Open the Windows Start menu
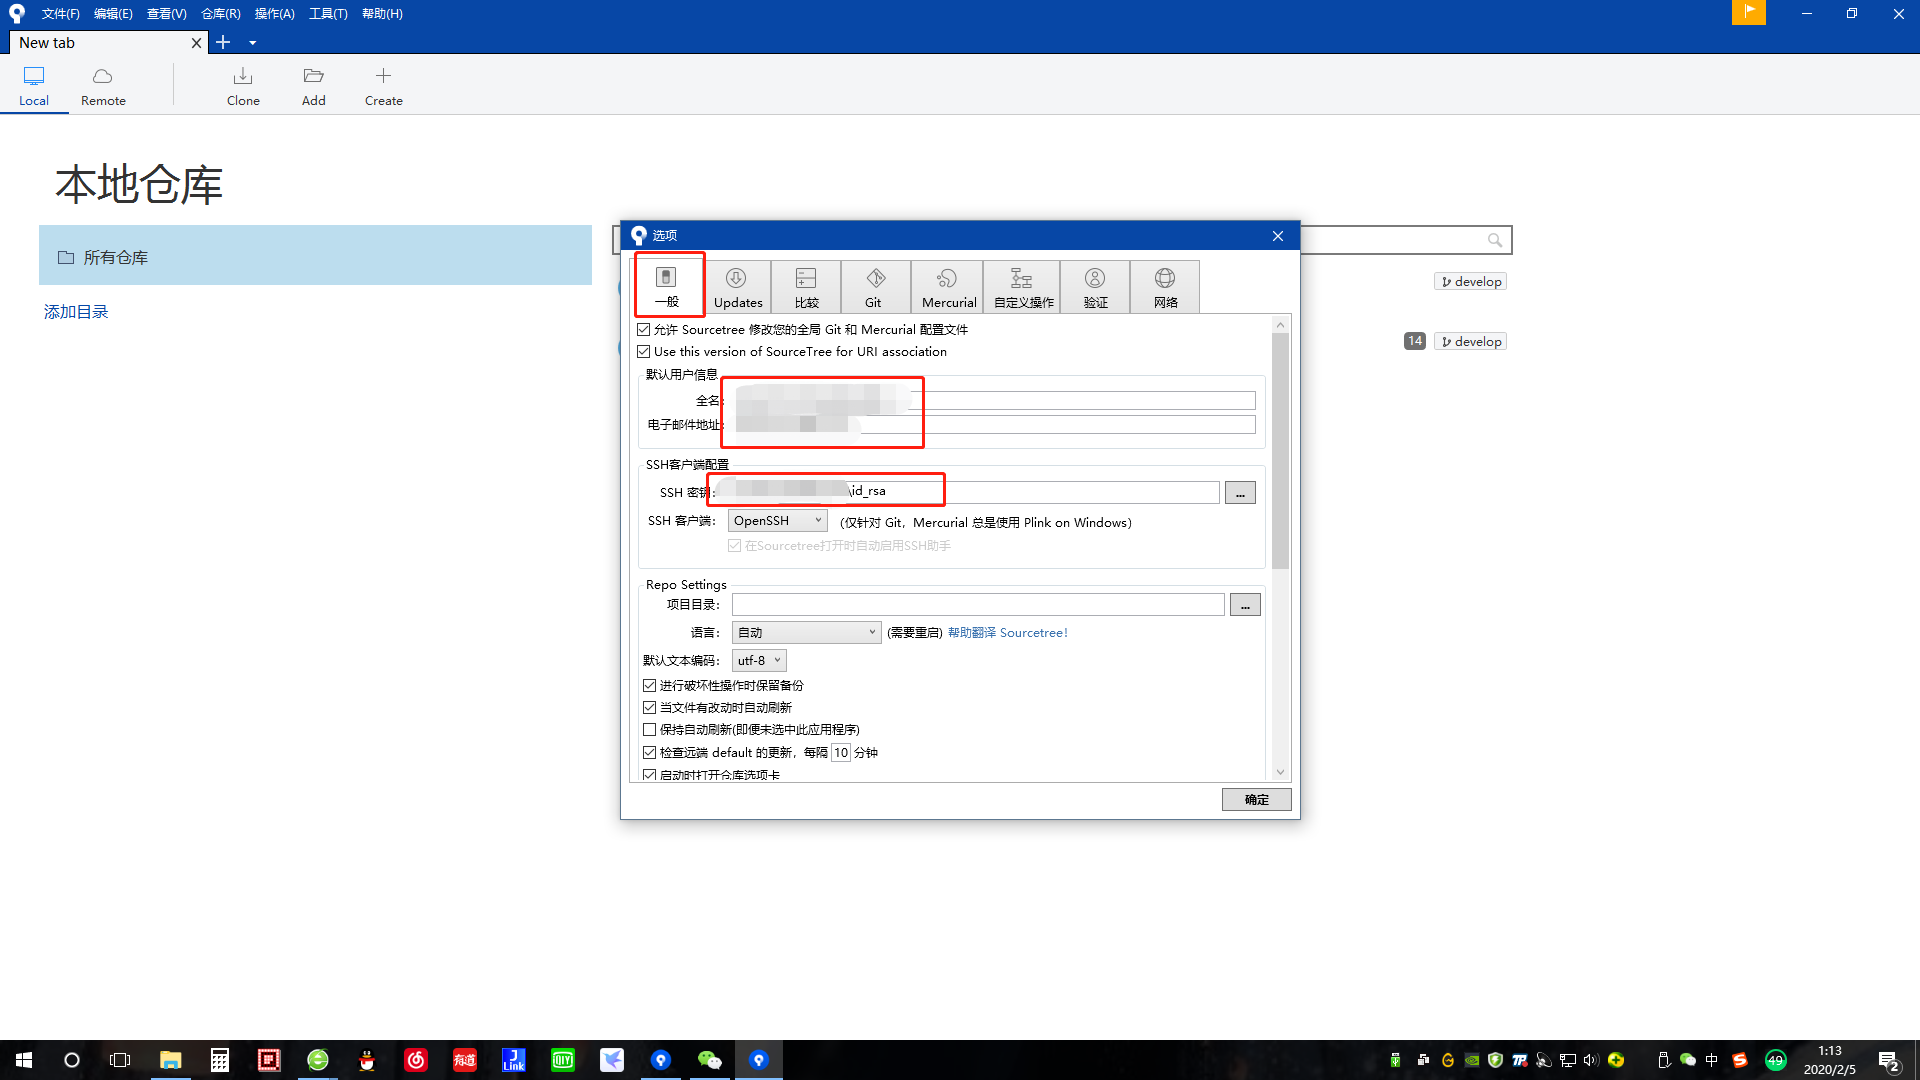 (24, 1060)
